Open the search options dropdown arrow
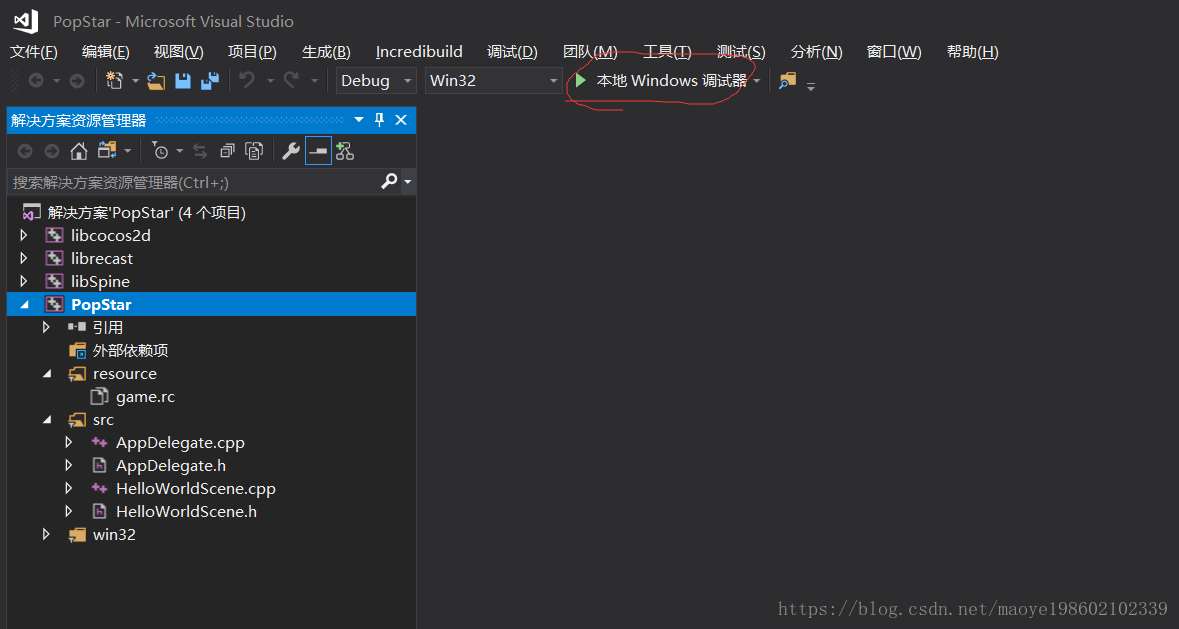 click(x=408, y=182)
